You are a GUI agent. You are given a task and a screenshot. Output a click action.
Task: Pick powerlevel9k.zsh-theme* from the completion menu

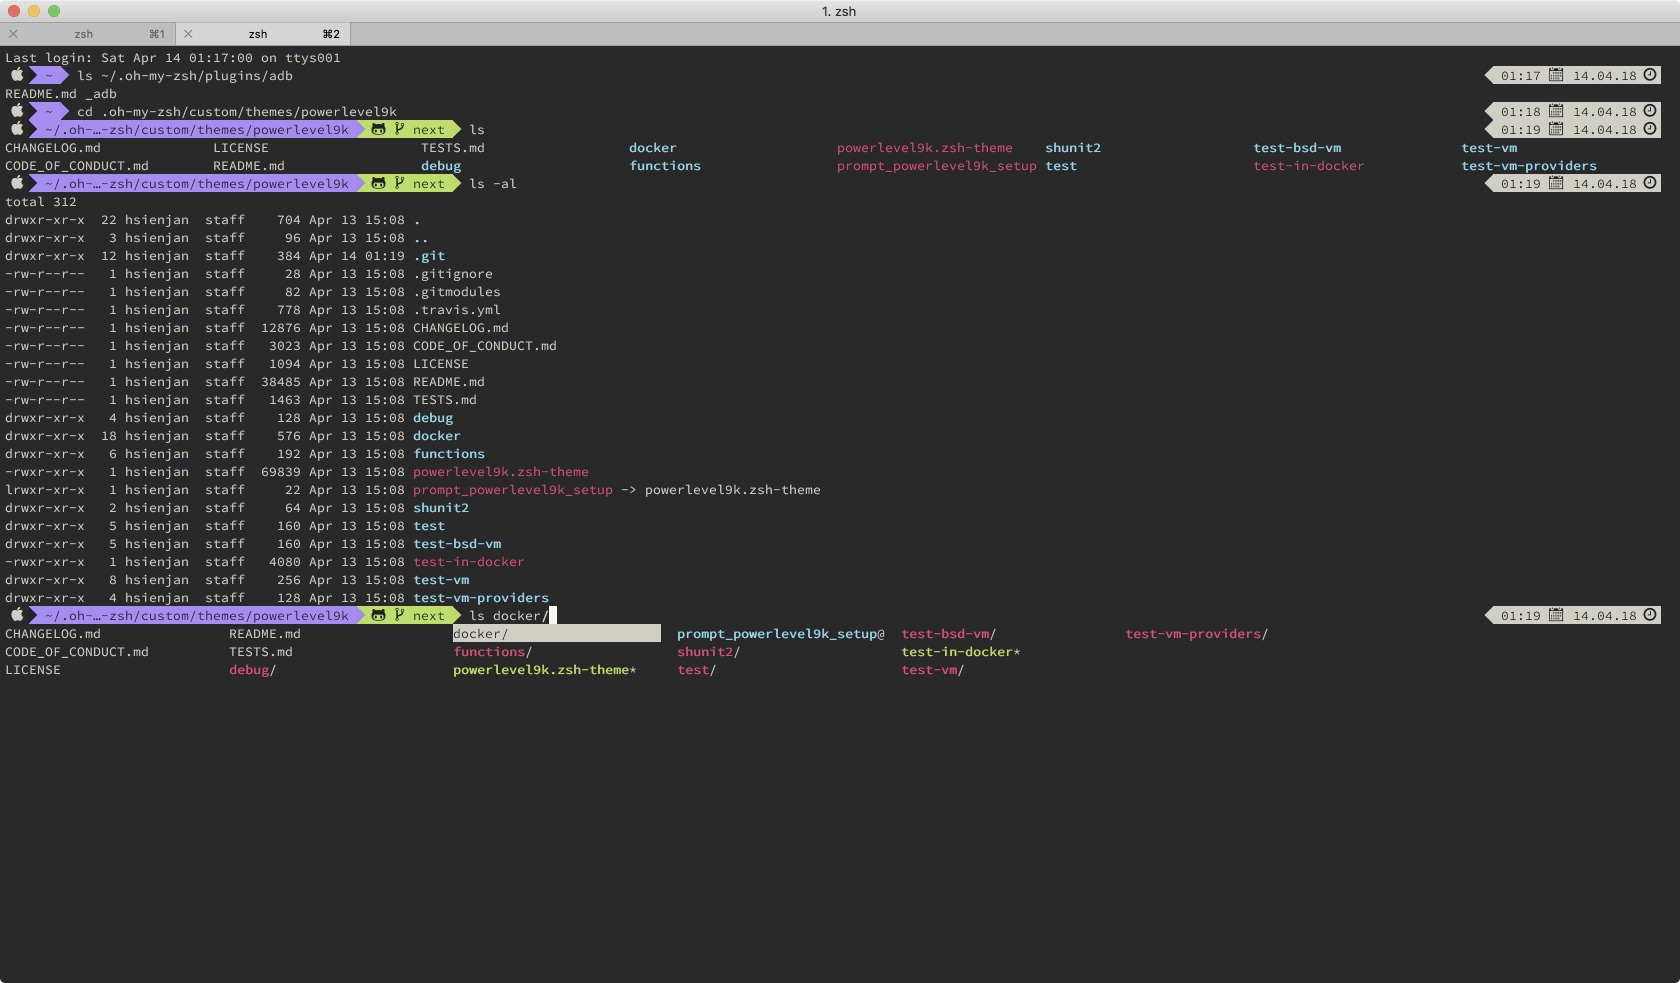pyautogui.click(x=544, y=670)
